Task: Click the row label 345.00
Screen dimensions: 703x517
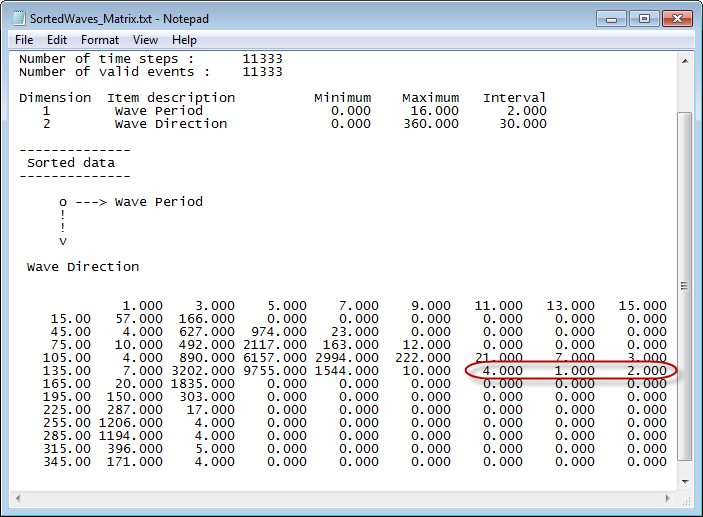Action: [x=67, y=462]
